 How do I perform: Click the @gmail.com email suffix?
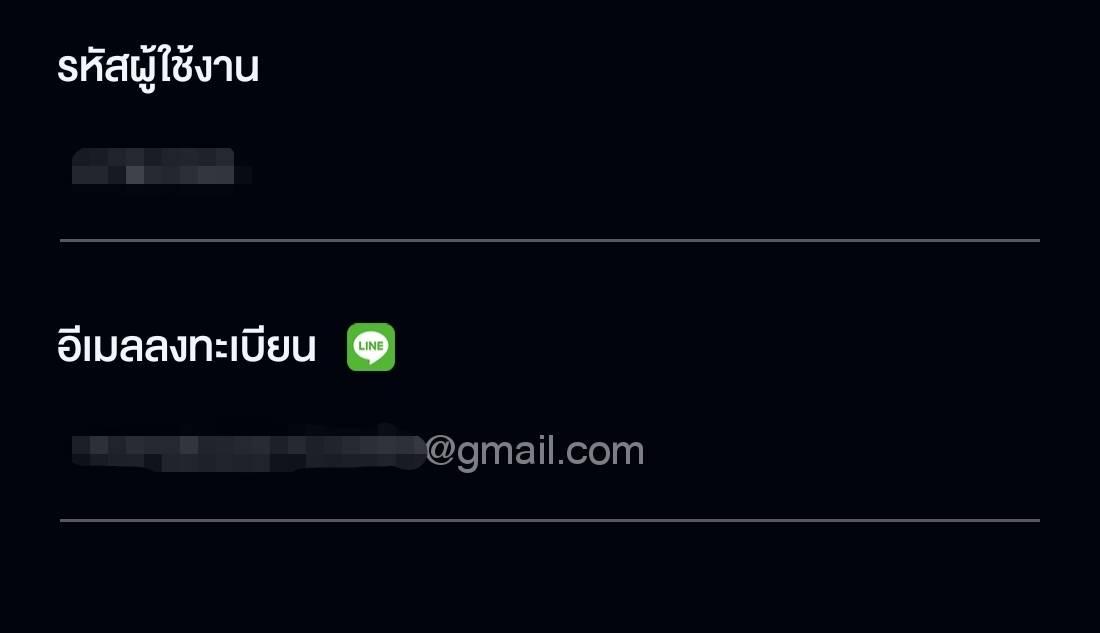coord(535,451)
